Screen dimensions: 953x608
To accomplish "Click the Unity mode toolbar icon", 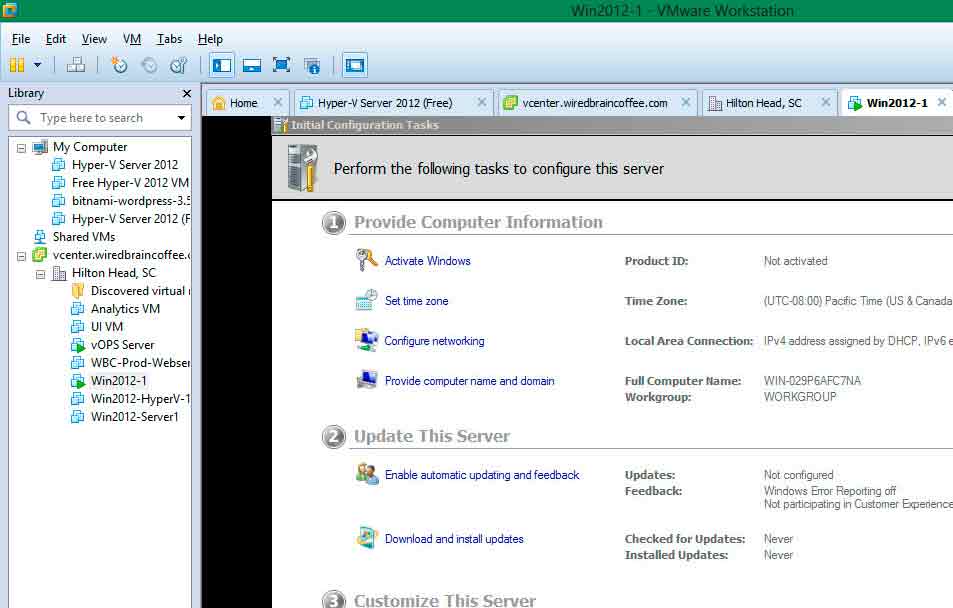I will point(312,66).
